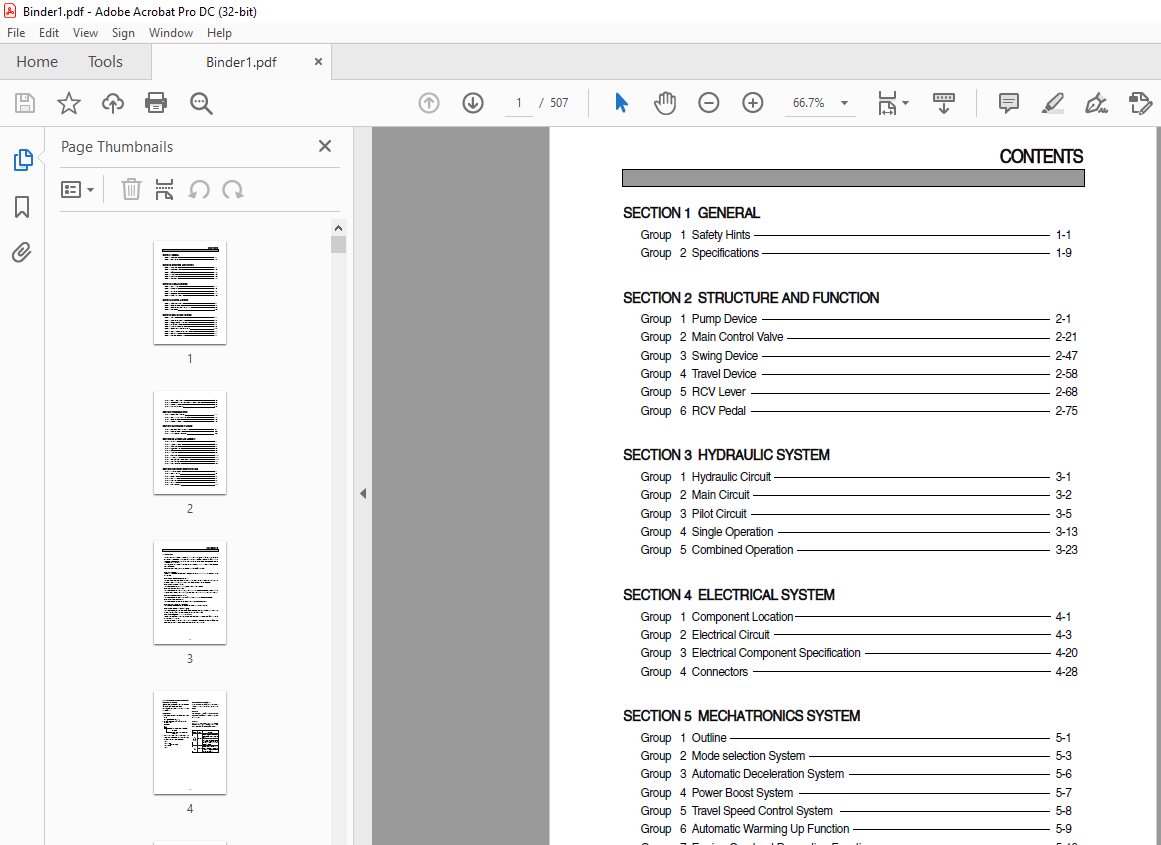Activate the Hand pan tool
The image size is (1161, 845).
click(665, 103)
